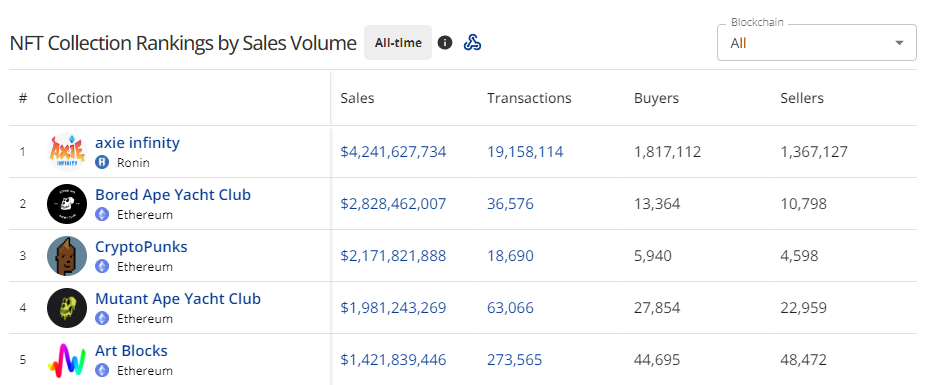Click the info icon beside All-time
The width and height of the screenshot is (925, 385).
[445, 42]
